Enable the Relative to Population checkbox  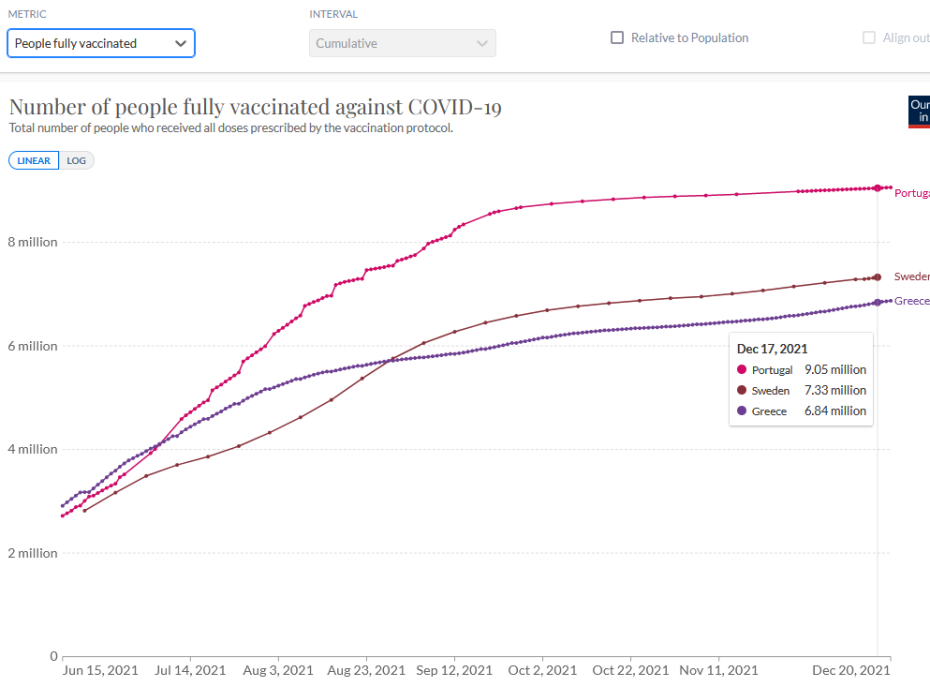click(618, 38)
